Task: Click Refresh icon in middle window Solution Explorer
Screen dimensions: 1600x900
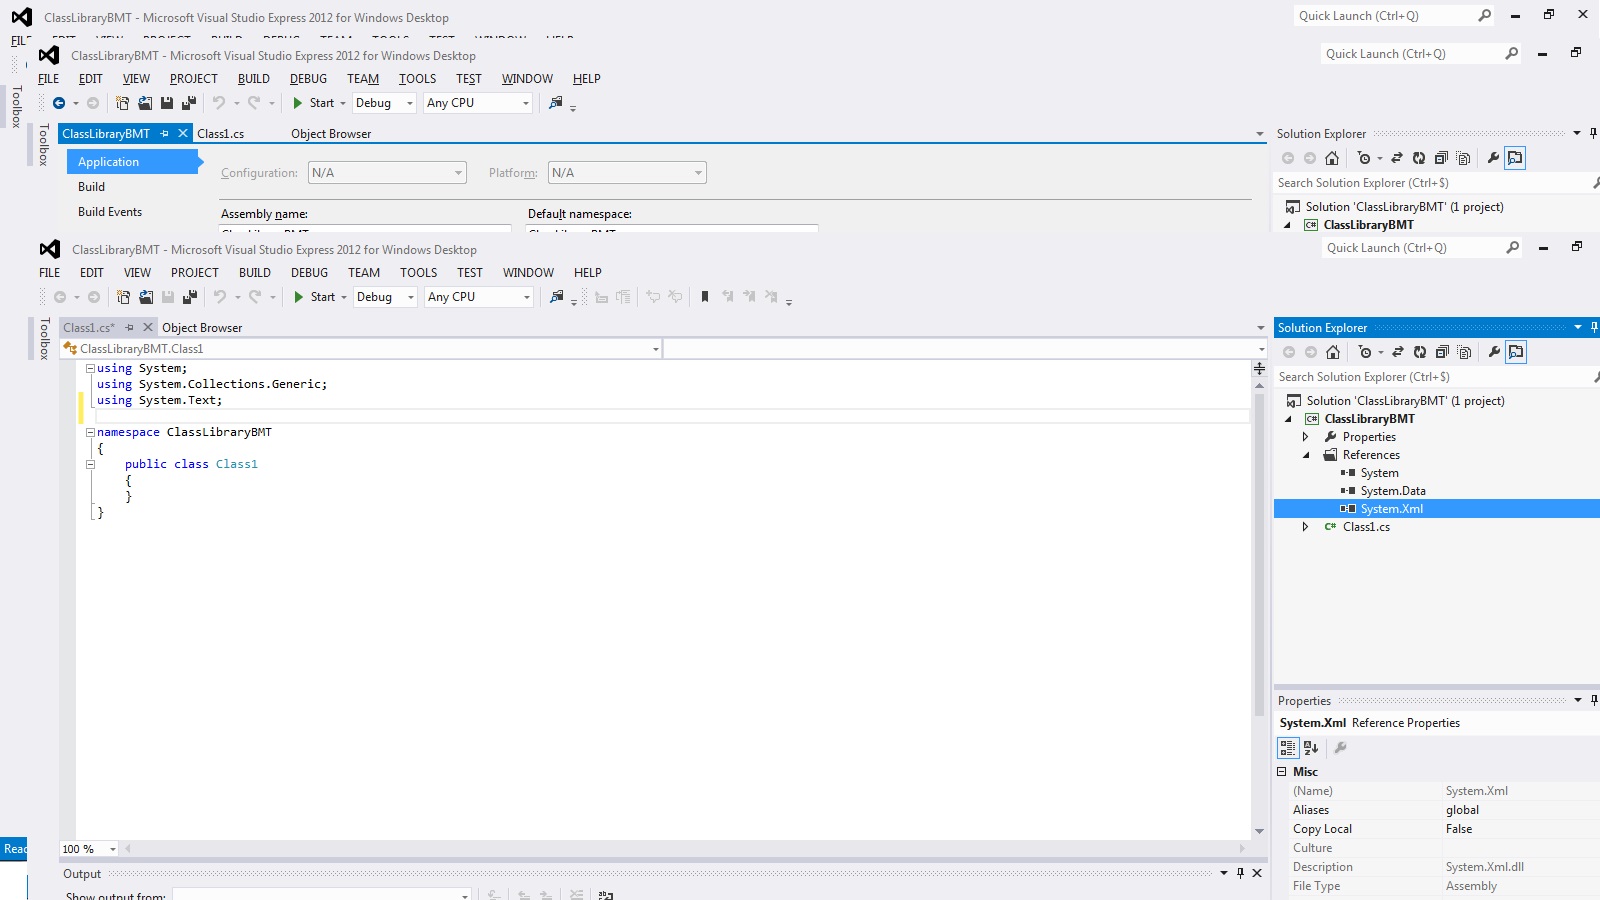Action: coord(1419,158)
